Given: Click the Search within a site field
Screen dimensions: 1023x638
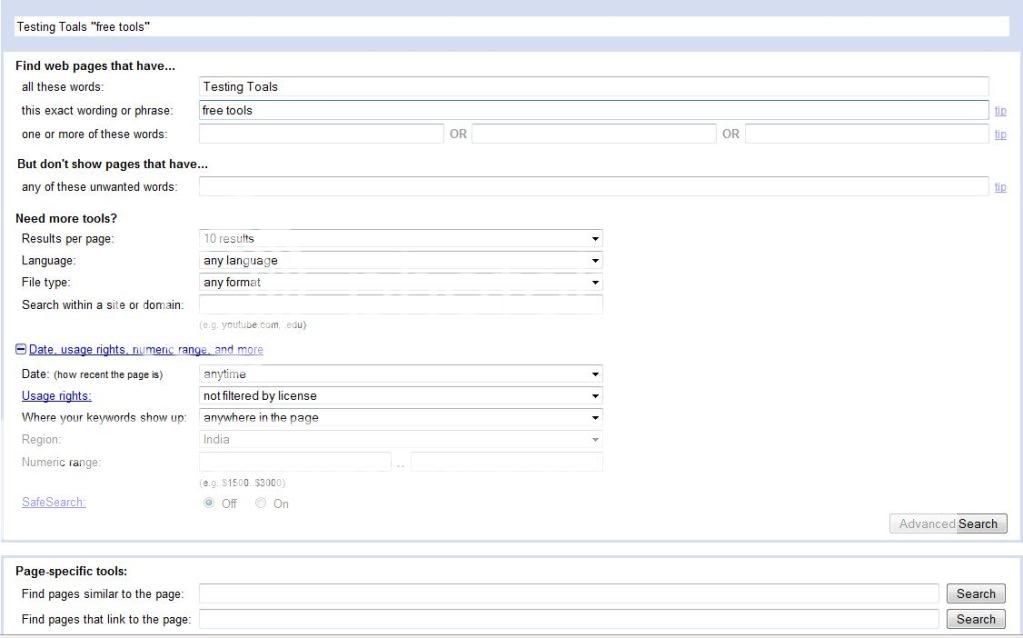Looking at the screenshot, I should [x=400, y=304].
